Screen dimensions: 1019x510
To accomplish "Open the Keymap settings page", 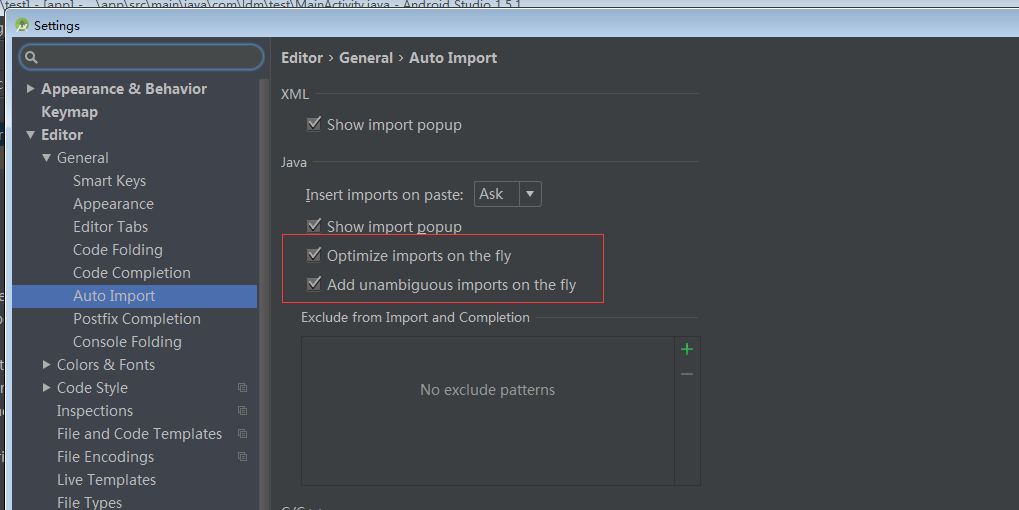I will coord(69,112).
